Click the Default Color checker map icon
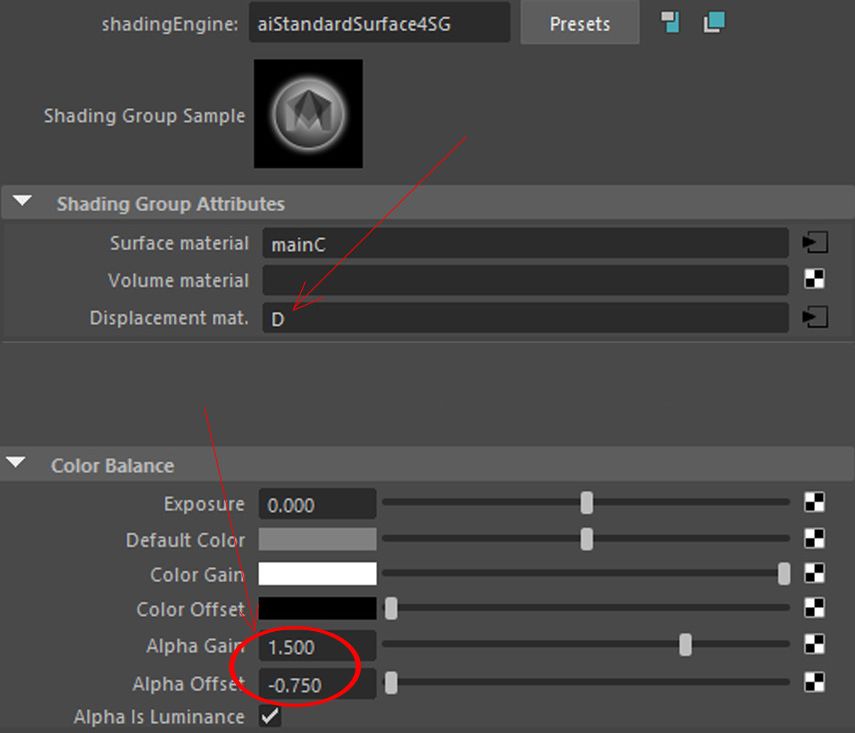The image size is (855, 733). 815,540
